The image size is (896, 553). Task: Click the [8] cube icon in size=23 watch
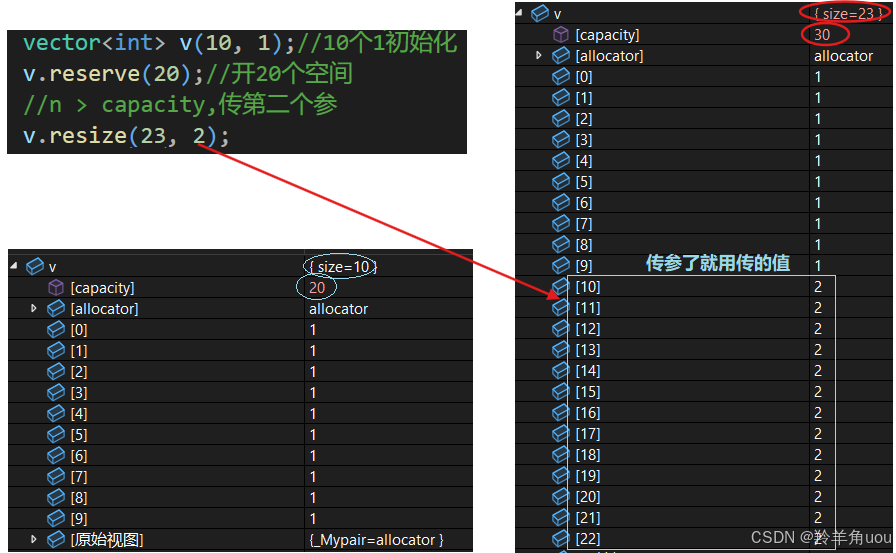coord(561,245)
